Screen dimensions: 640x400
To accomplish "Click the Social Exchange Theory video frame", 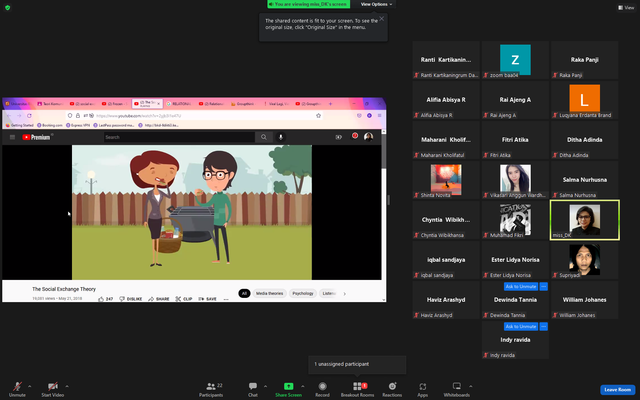I will [192, 212].
